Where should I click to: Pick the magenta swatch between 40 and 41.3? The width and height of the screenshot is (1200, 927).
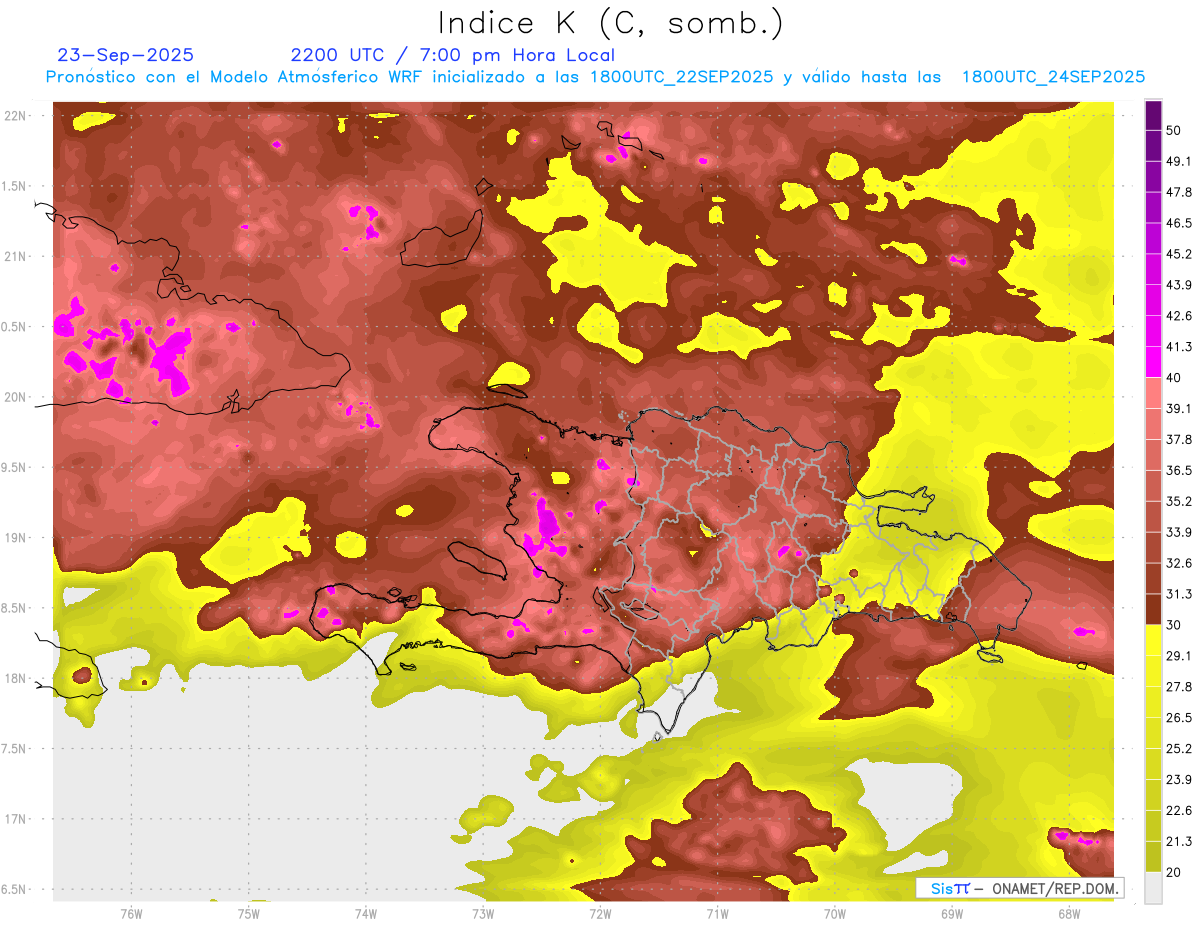[x=1153, y=362]
